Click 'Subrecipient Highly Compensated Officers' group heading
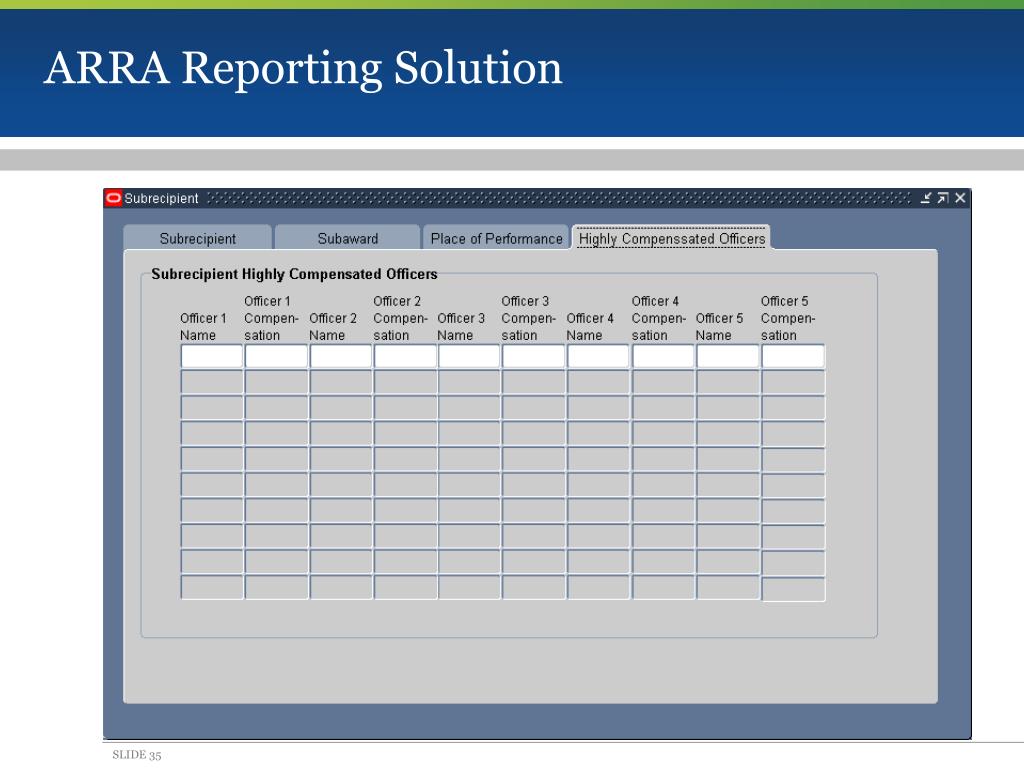 295,274
